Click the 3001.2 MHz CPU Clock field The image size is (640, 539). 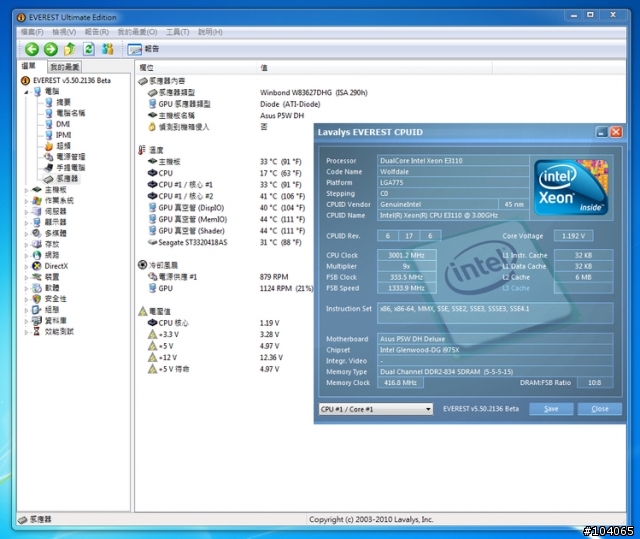[x=407, y=255]
